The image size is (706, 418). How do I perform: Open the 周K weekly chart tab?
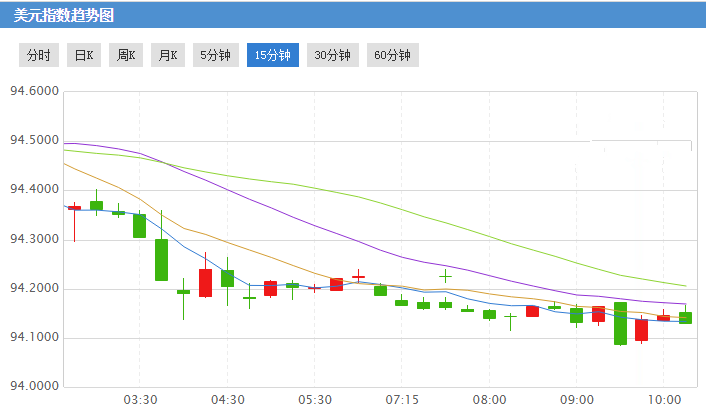(126, 55)
